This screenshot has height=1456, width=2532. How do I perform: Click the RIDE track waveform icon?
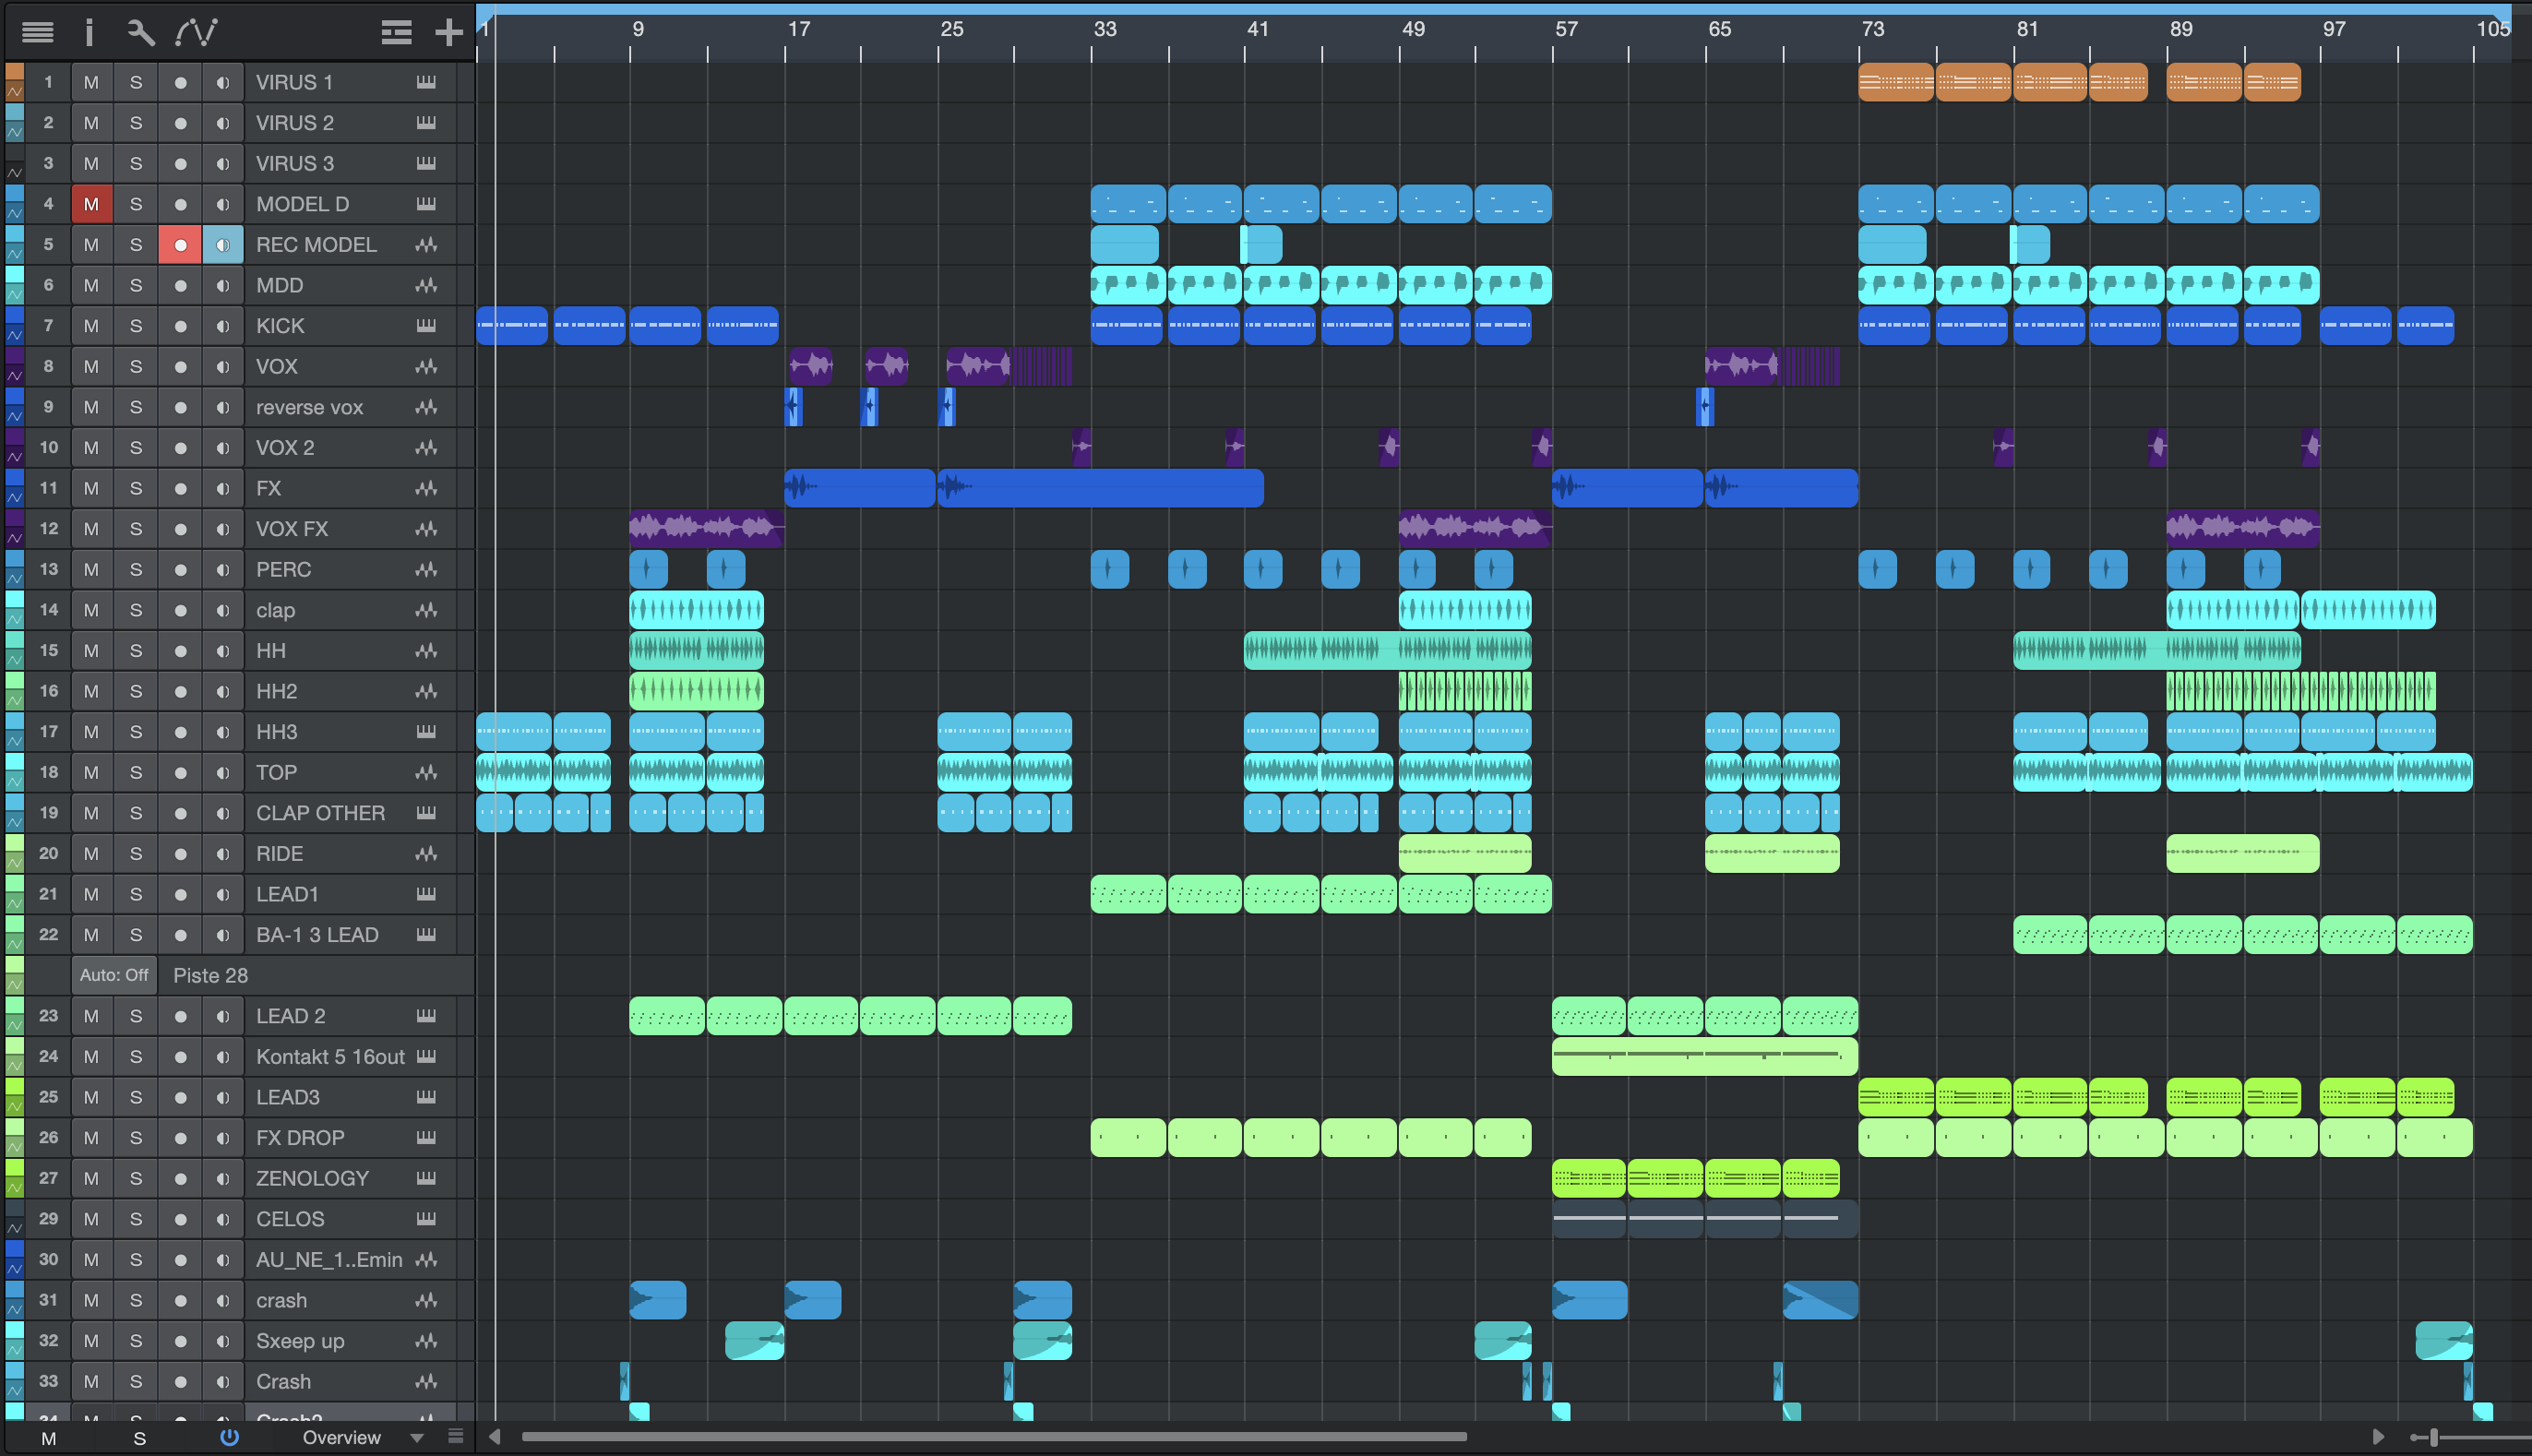pyautogui.click(x=426, y=854)
